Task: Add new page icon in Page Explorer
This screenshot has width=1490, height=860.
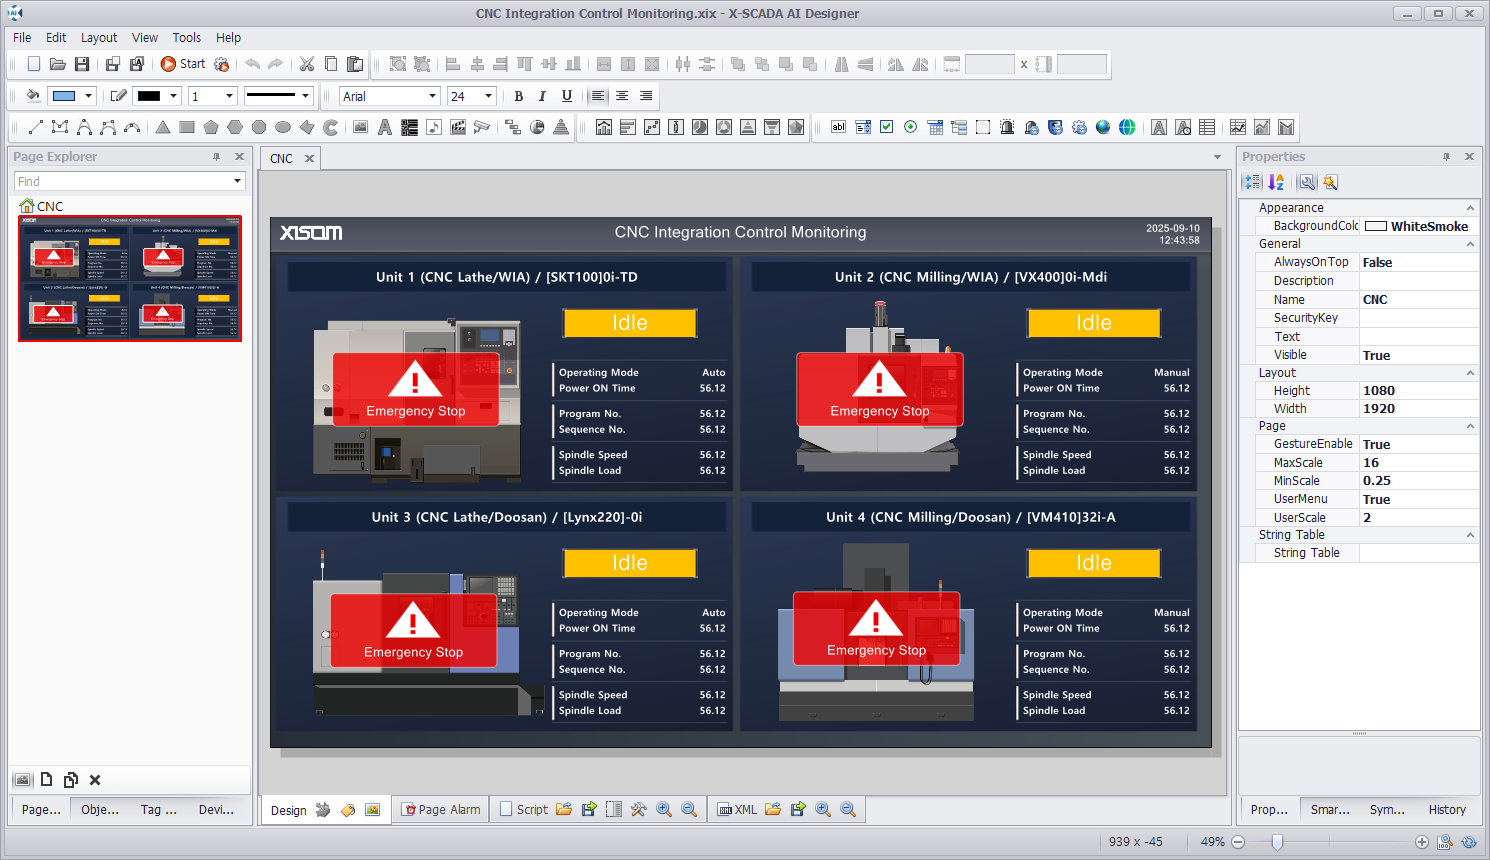Action: 46,780
